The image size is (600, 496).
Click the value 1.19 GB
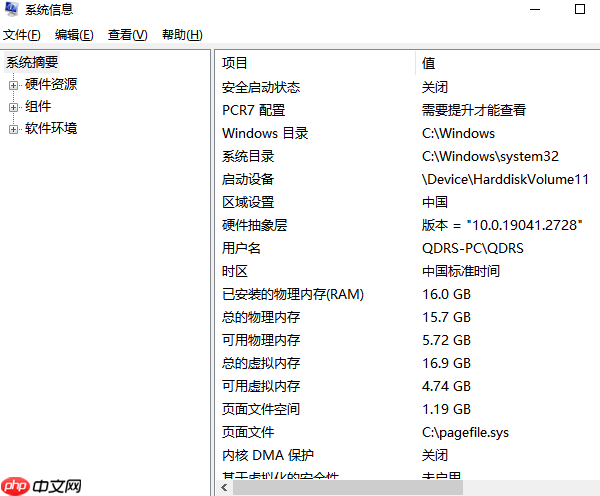click(x=446, y=409)
